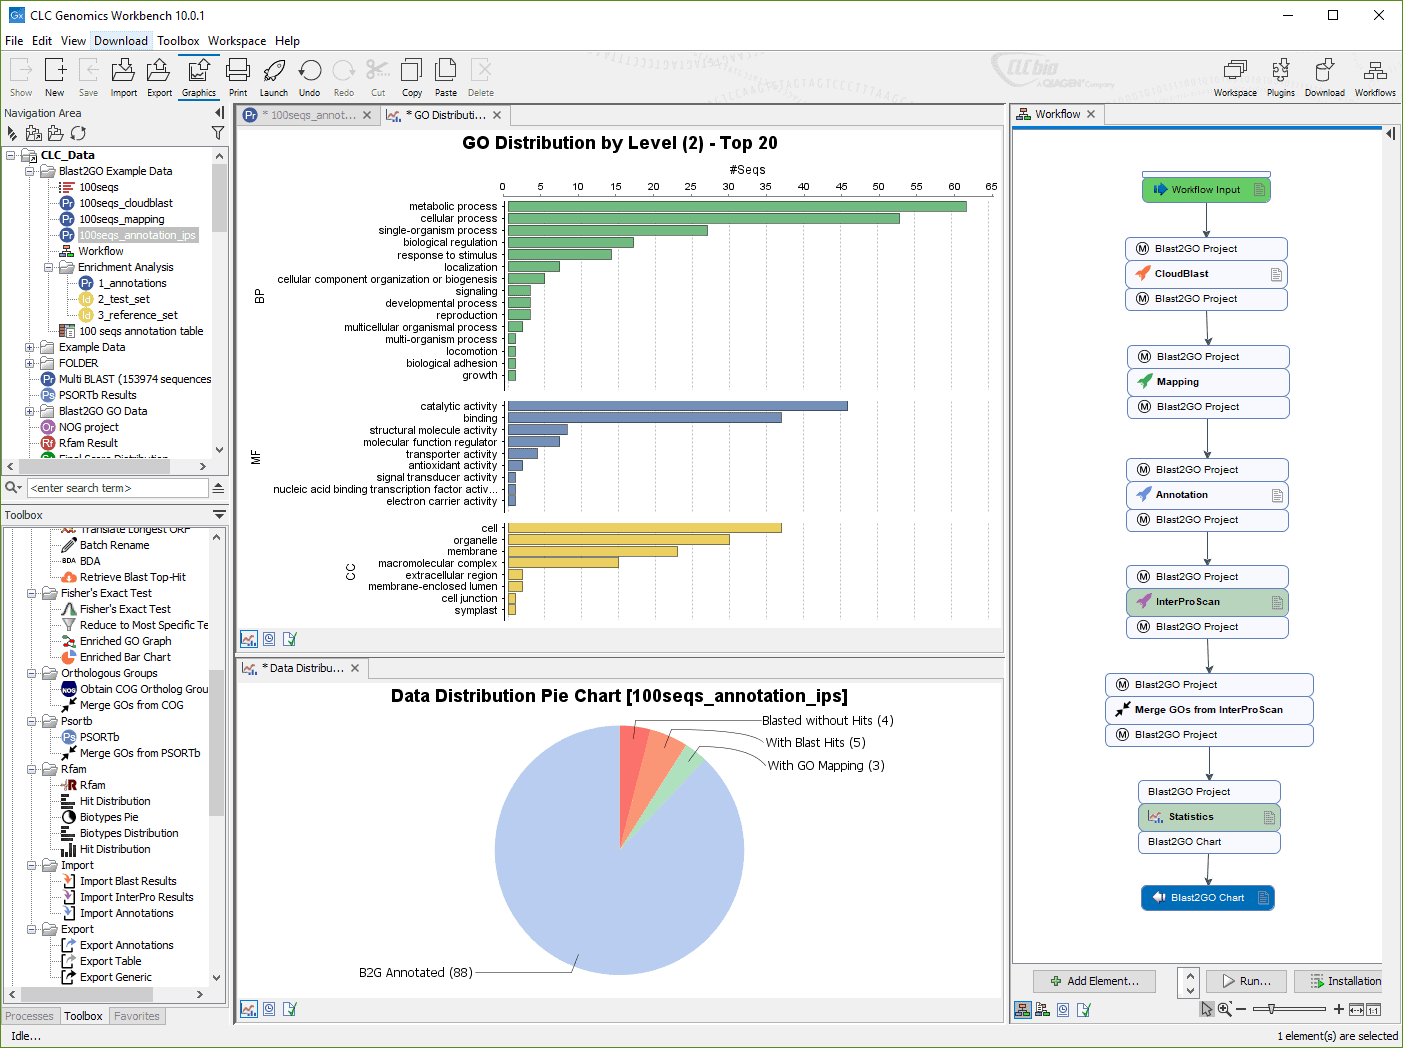The image size is (1403, 1048).
Task: Collapse the Workflow side panel arrow
Action: coord(1390,133)
